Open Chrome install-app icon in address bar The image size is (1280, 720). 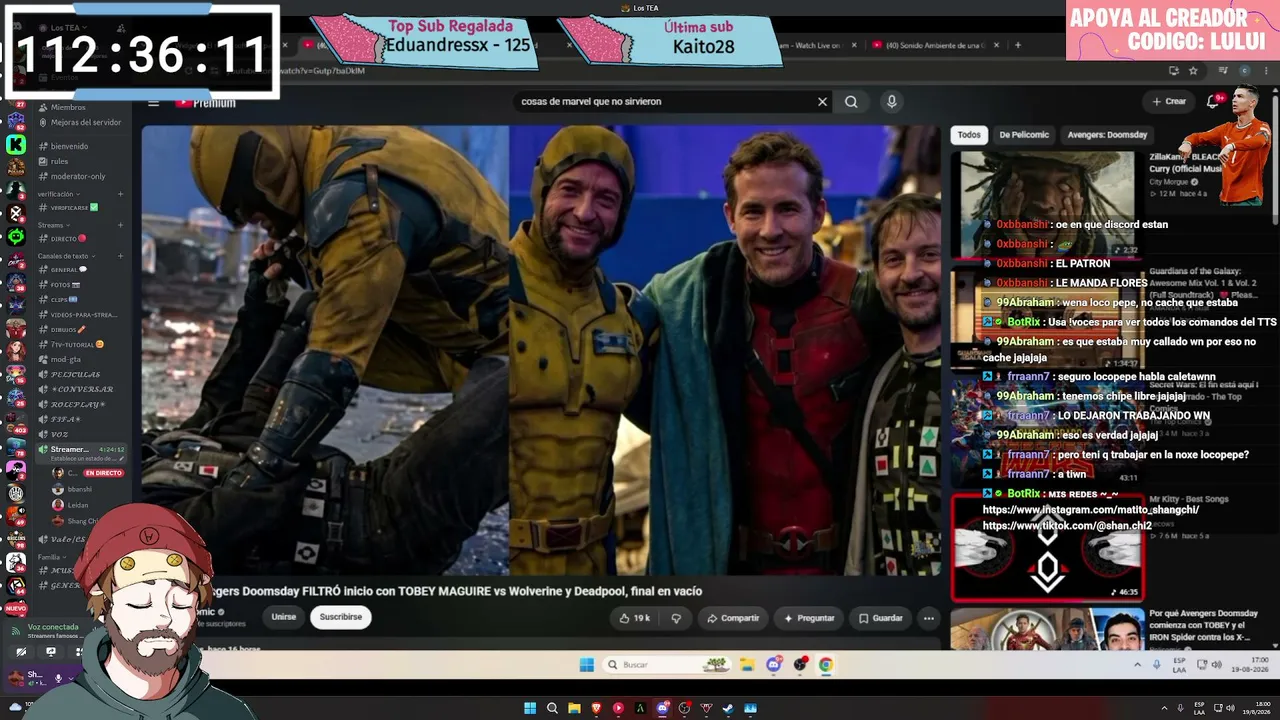click(1174, 71)
